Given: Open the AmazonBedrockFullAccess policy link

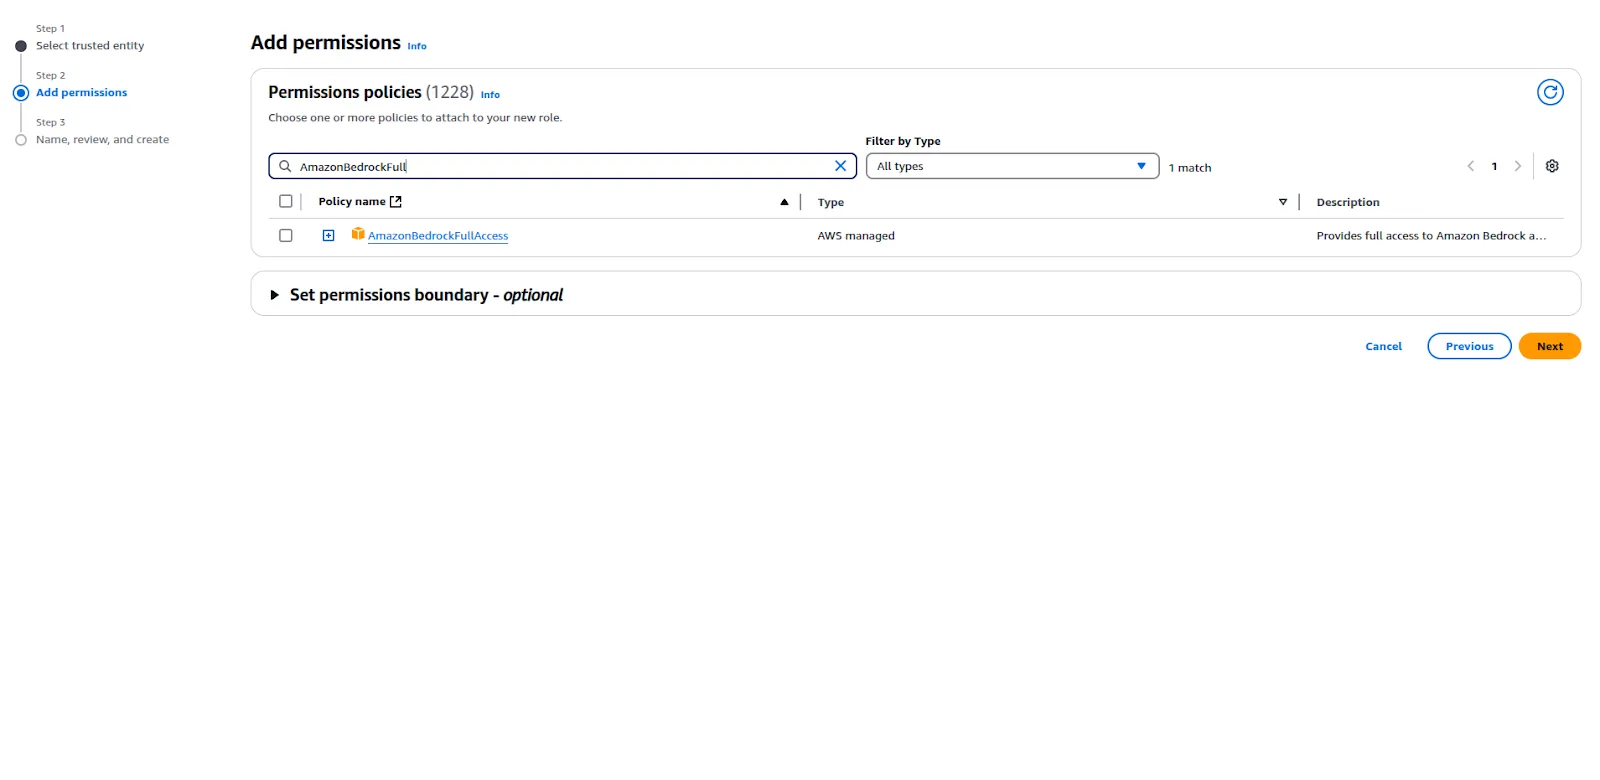Looking at the screenshot, I should tap(438, 236).
